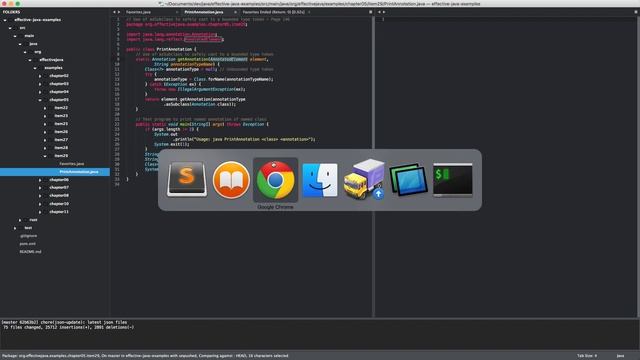The height and width of the screenshot is (360, 640).
Task: Go to next tab using left pane's forward arrow
Action: pos(119,12)
